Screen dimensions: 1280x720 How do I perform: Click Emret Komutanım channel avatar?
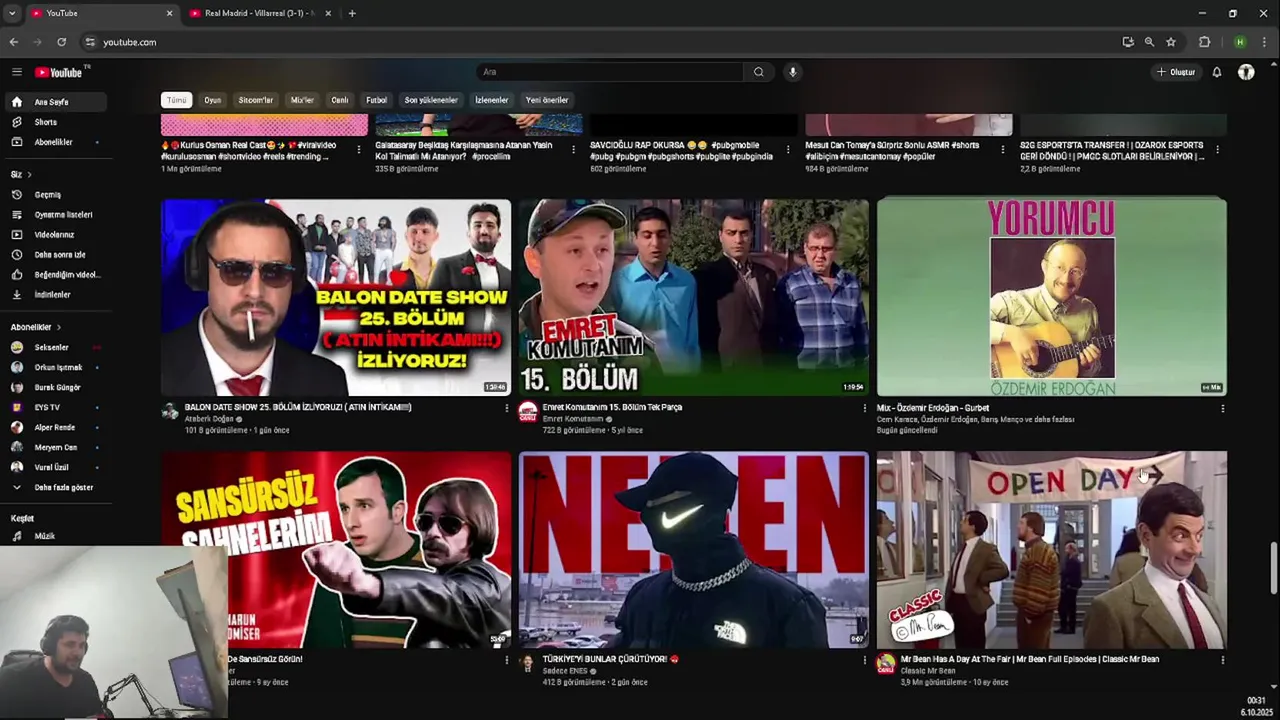(528, 411)
